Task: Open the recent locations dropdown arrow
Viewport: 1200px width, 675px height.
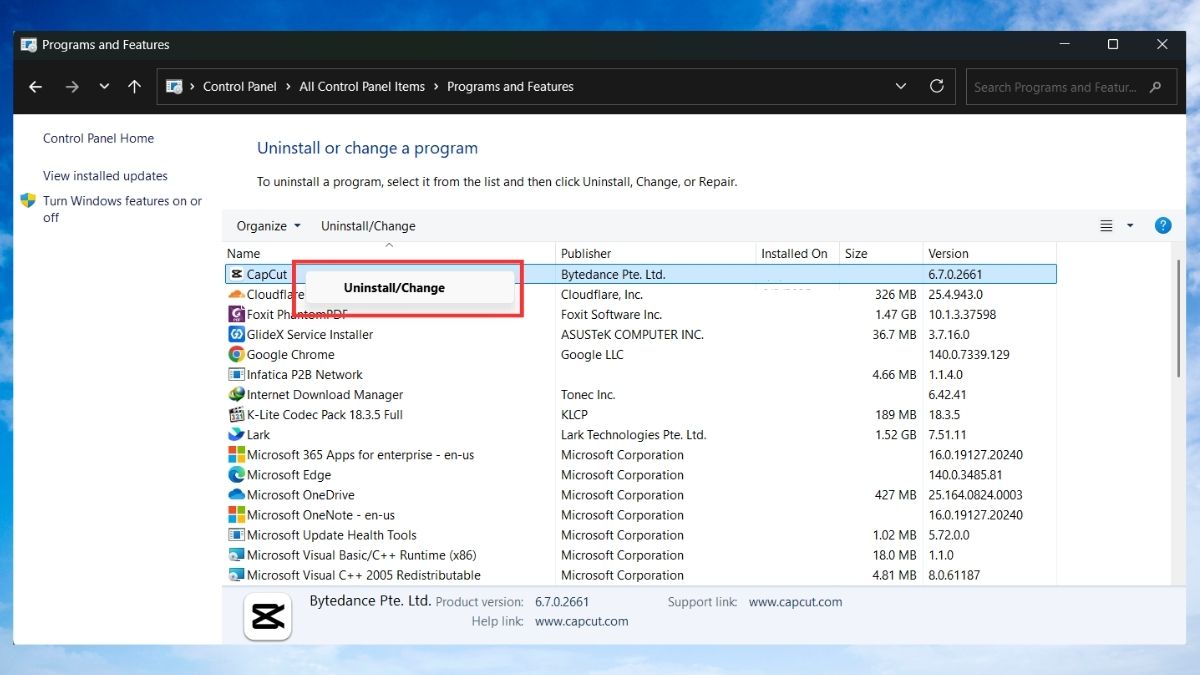Action: coord(104,87)
